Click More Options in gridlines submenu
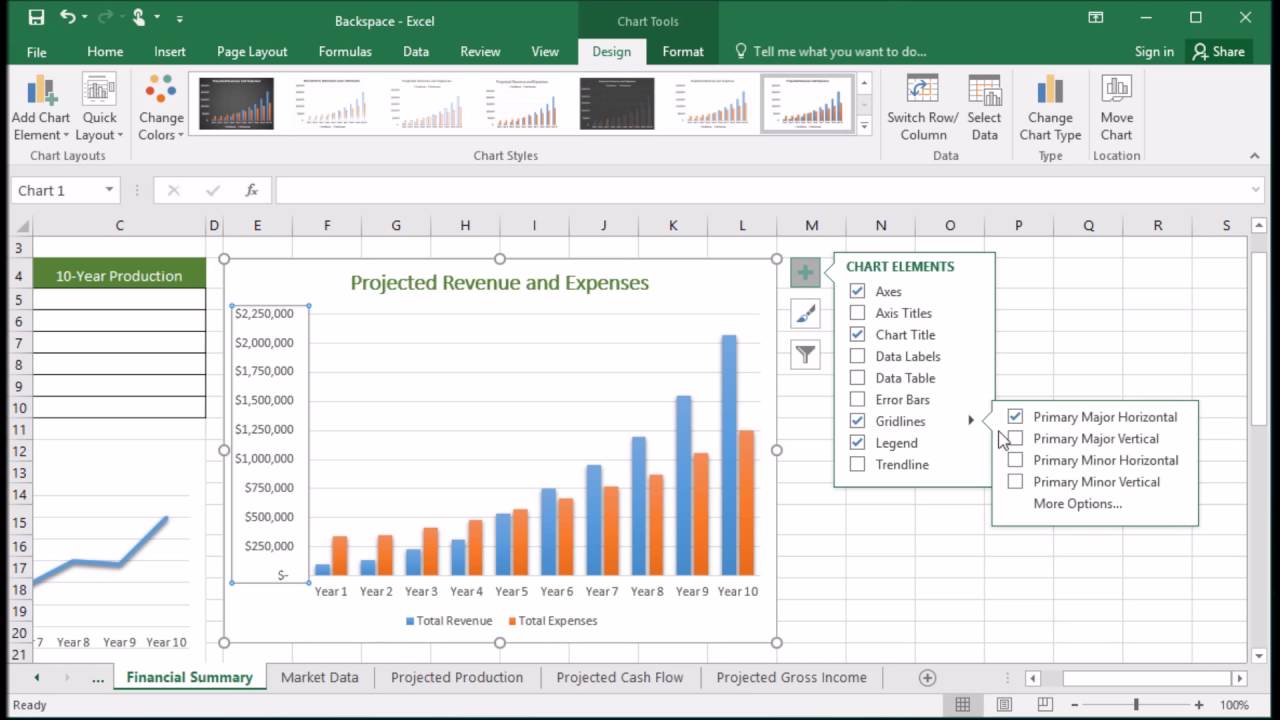1280x720 pixels. tap(1077, 503)
